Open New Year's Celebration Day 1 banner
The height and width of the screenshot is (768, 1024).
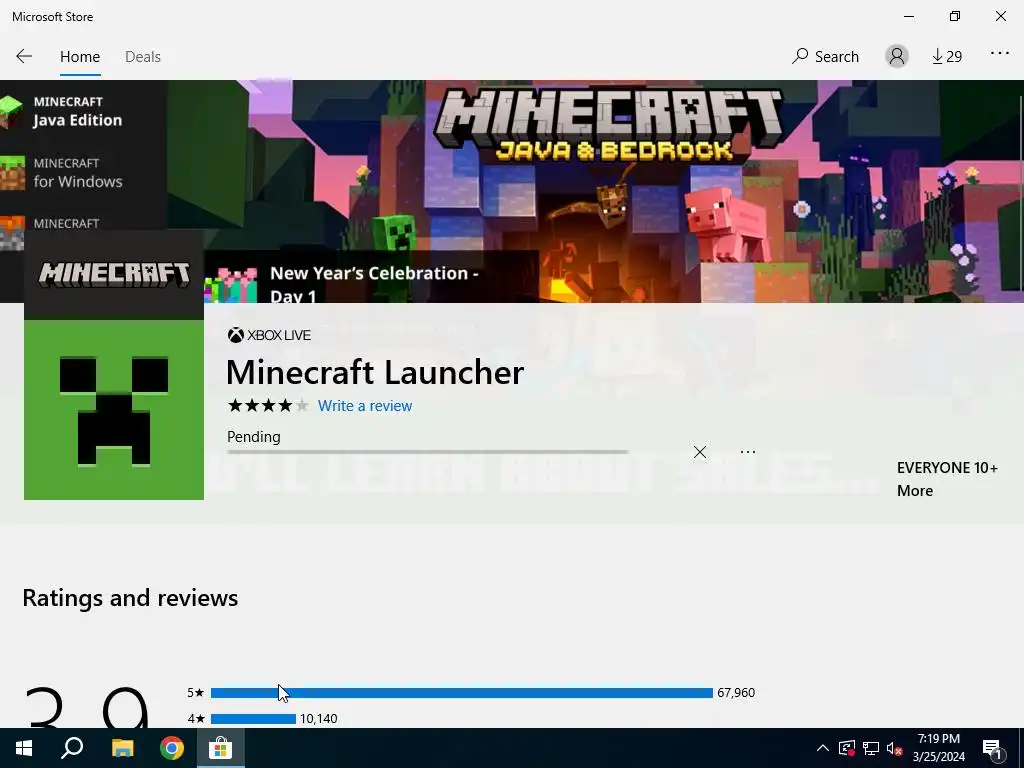click(x=371, y=277)
